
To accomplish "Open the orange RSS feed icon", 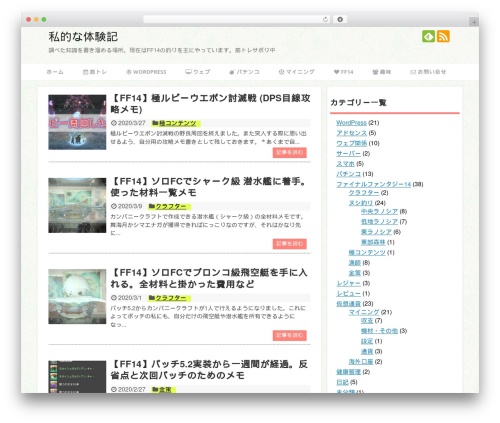I will coord(443,36).
